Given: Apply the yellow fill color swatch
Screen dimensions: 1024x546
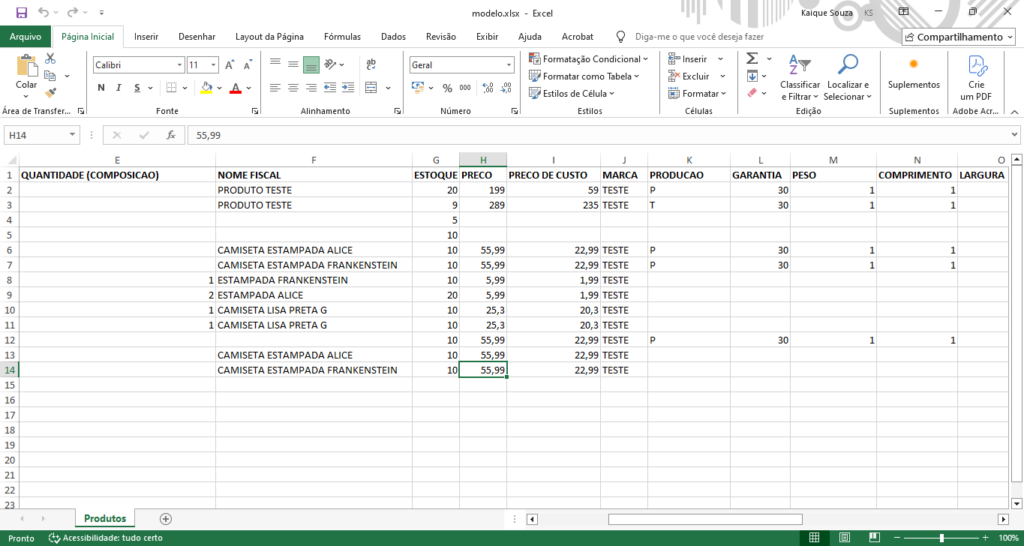Looking at the screenshot, I should (x=206, y=88).
